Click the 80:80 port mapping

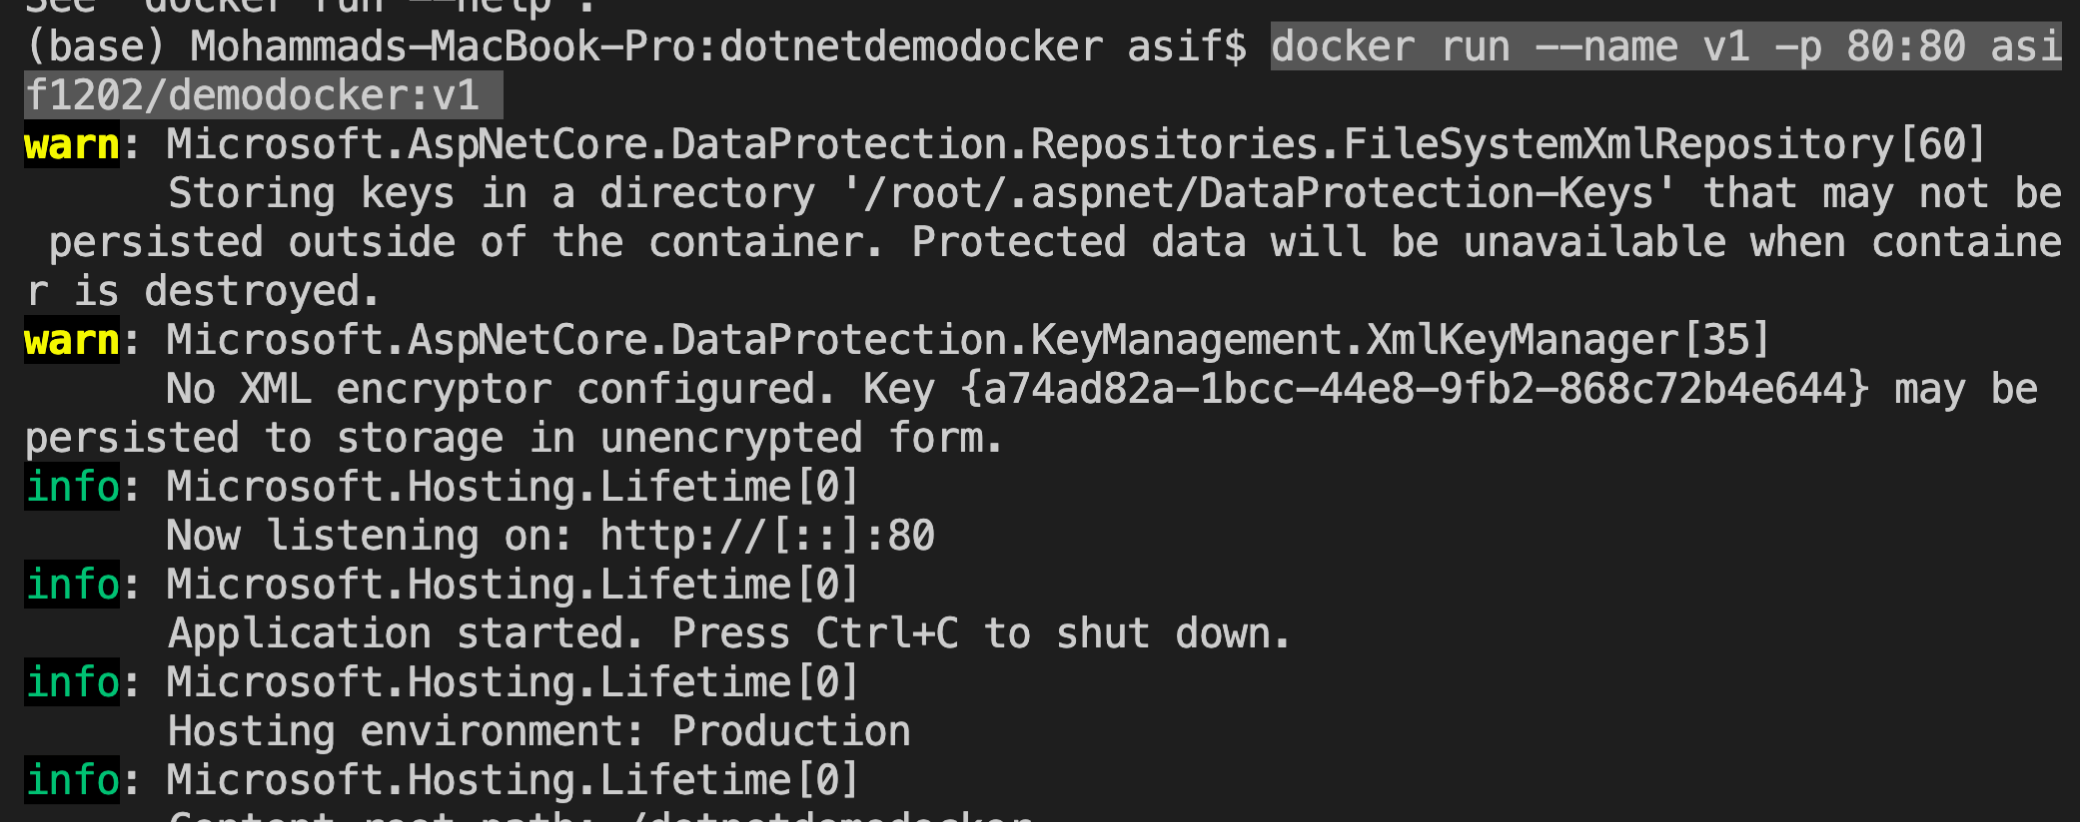(x=1906, y=47)
